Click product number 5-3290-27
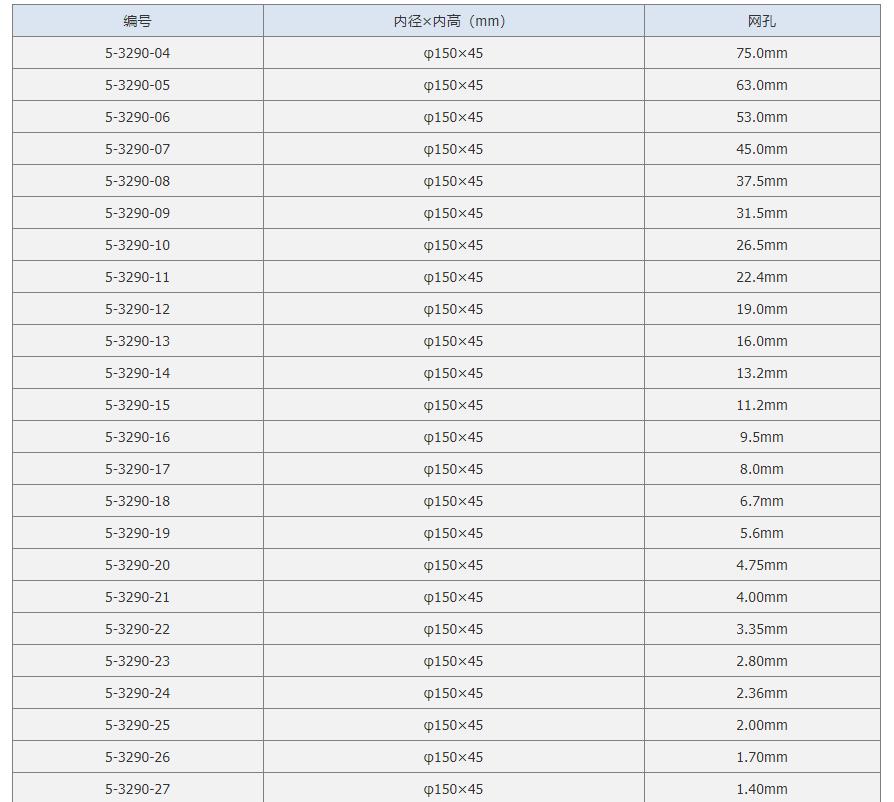This screenshot has width=894, height=802. tap(138, 789)
